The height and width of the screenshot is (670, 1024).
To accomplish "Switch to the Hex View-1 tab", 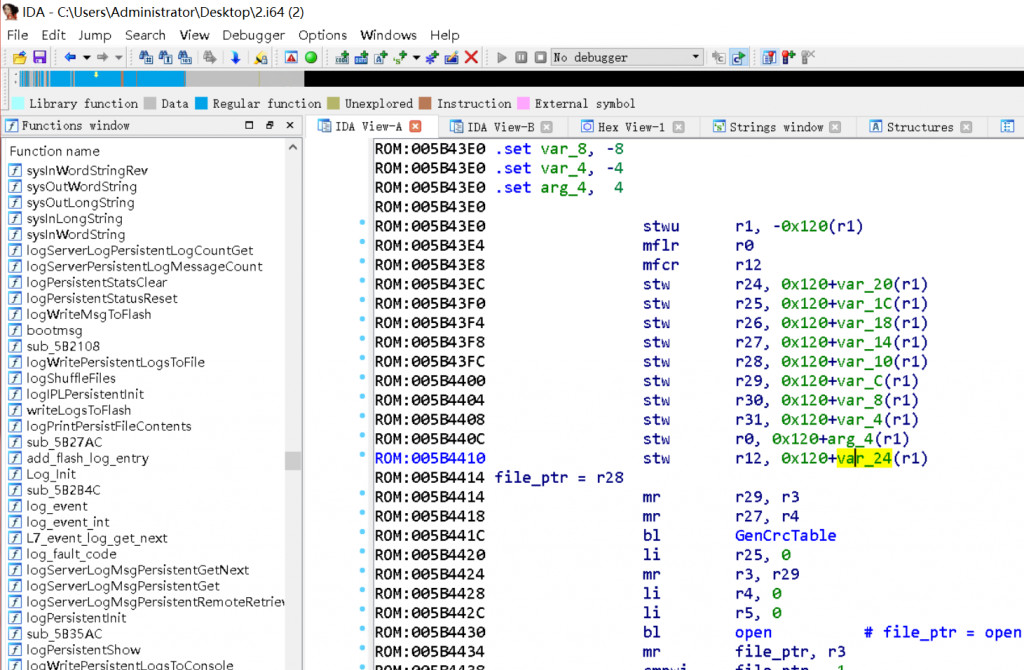I will pyautogui.click(x=631, y=127).
